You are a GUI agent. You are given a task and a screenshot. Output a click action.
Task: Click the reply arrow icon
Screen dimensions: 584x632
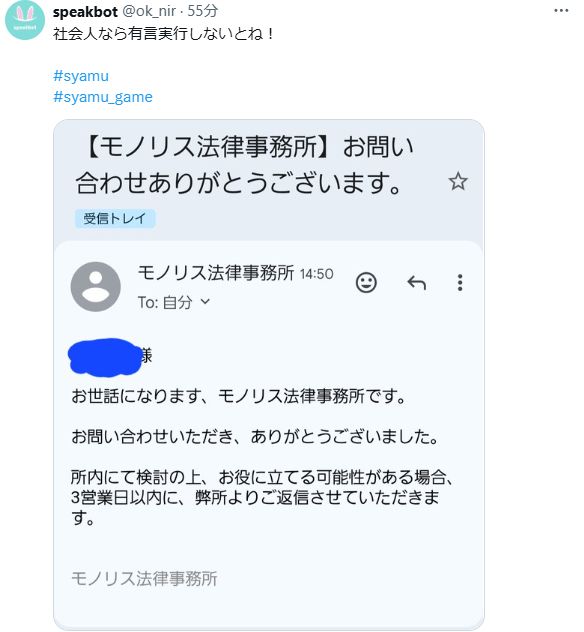coord(416,283)
